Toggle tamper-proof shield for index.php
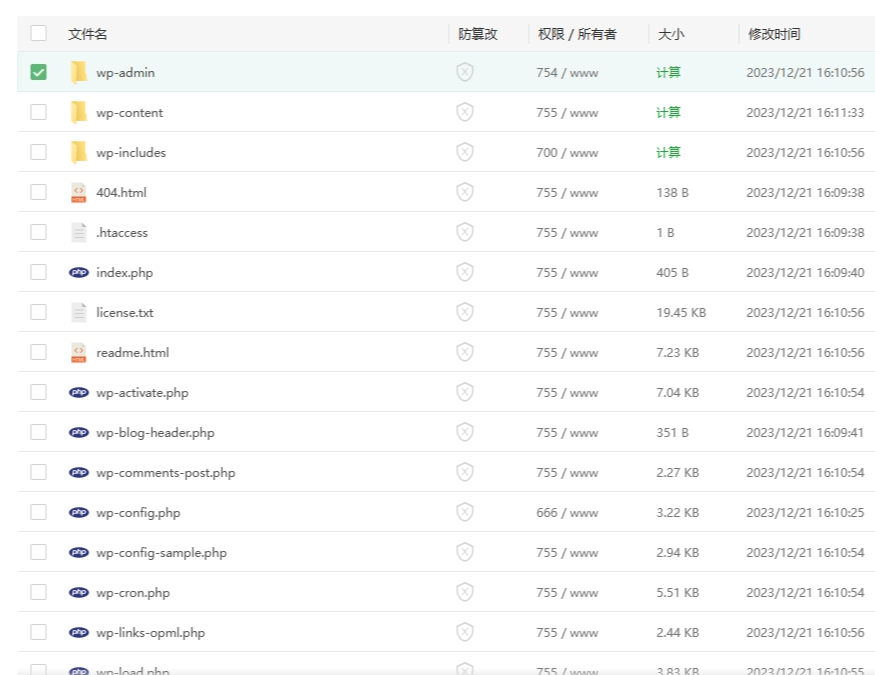Image resolution: width=875 pixels, height=675 pixels. tap(465, 272)
